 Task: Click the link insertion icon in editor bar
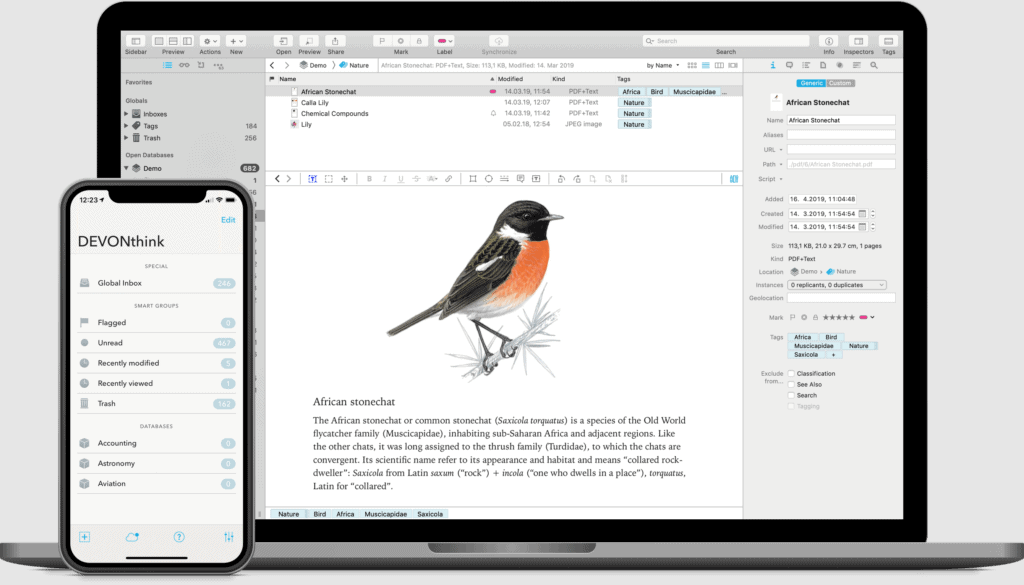click(449, 179)
